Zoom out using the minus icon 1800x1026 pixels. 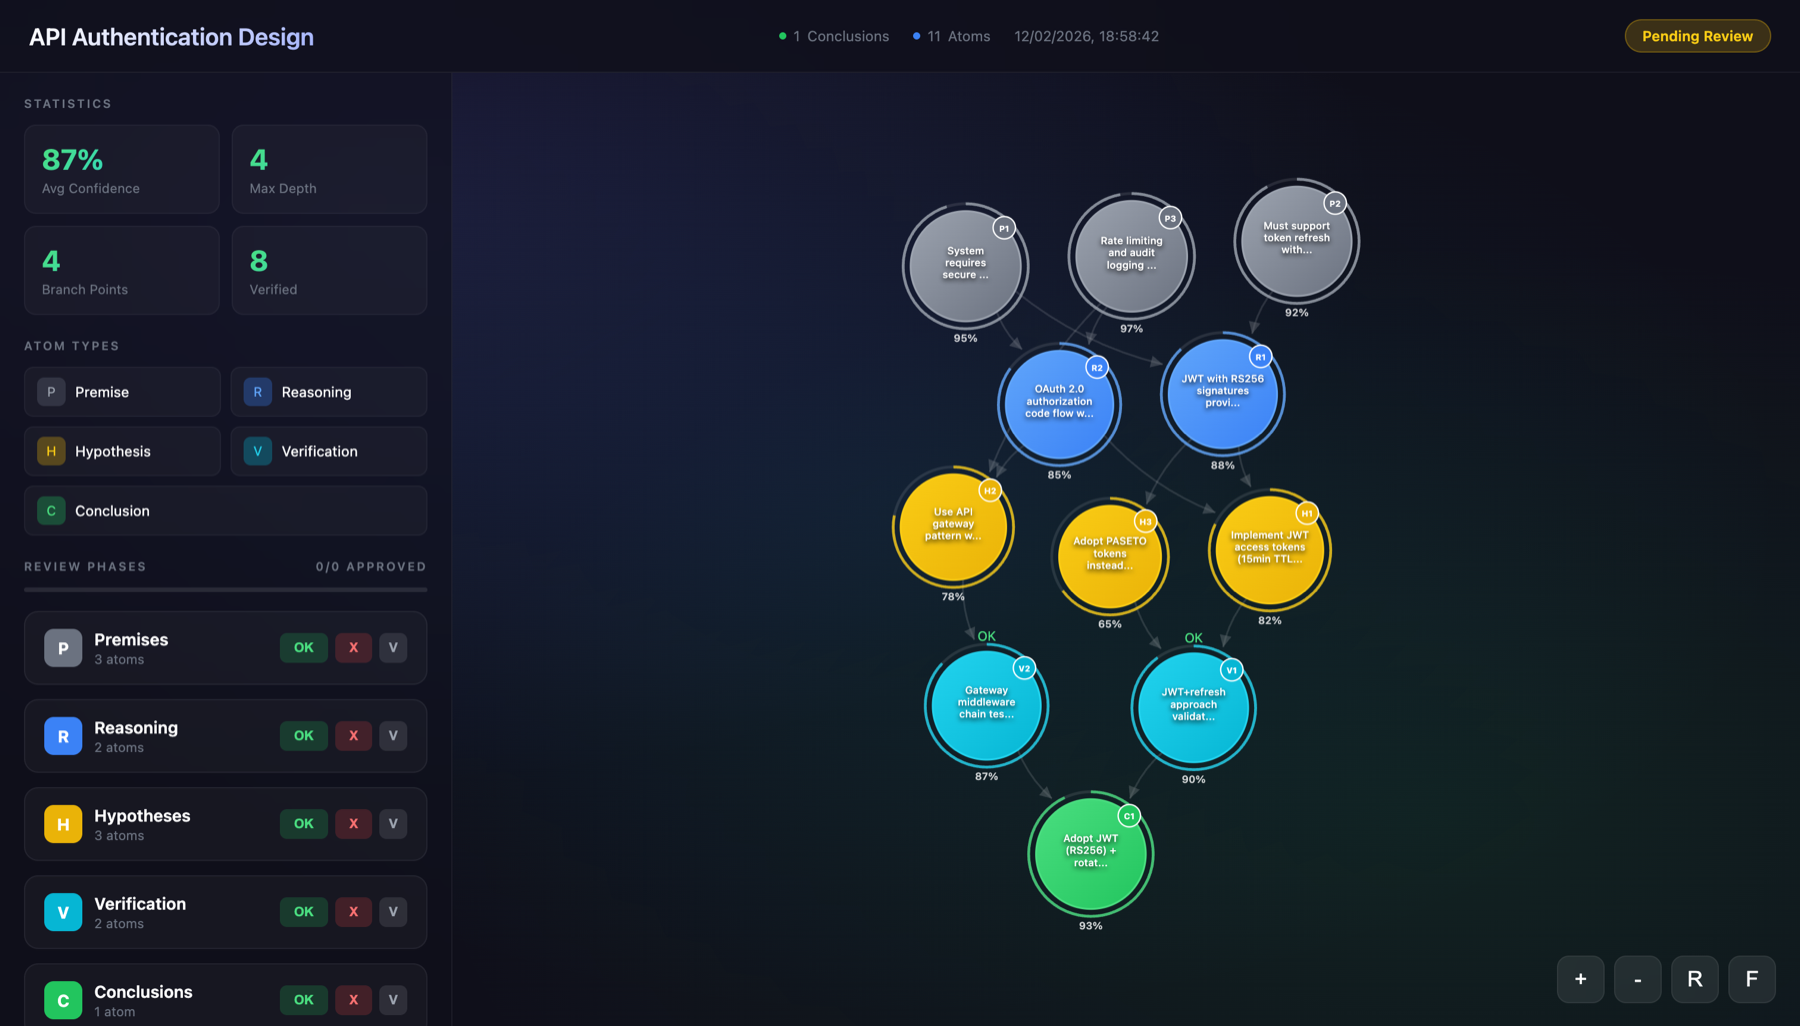tap(1637, 979)
